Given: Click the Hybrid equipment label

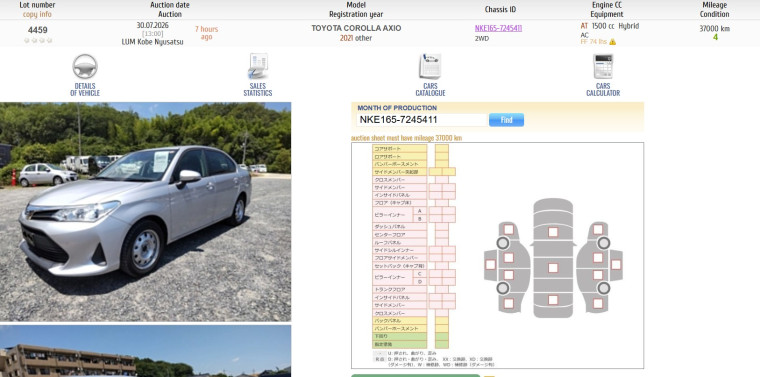Looking at the screenshot, I should click(629, 26).
